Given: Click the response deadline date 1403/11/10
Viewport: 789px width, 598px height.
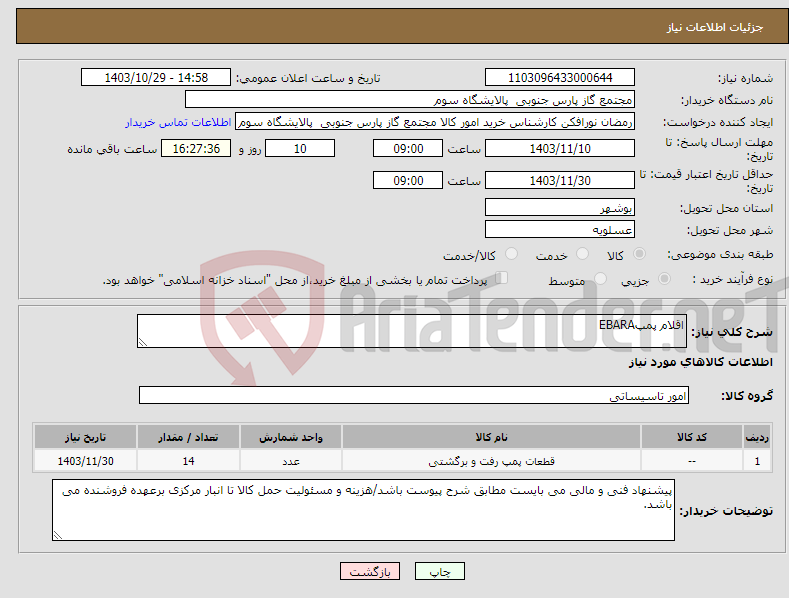Looking at the screenshot, I should pos(560,148).
